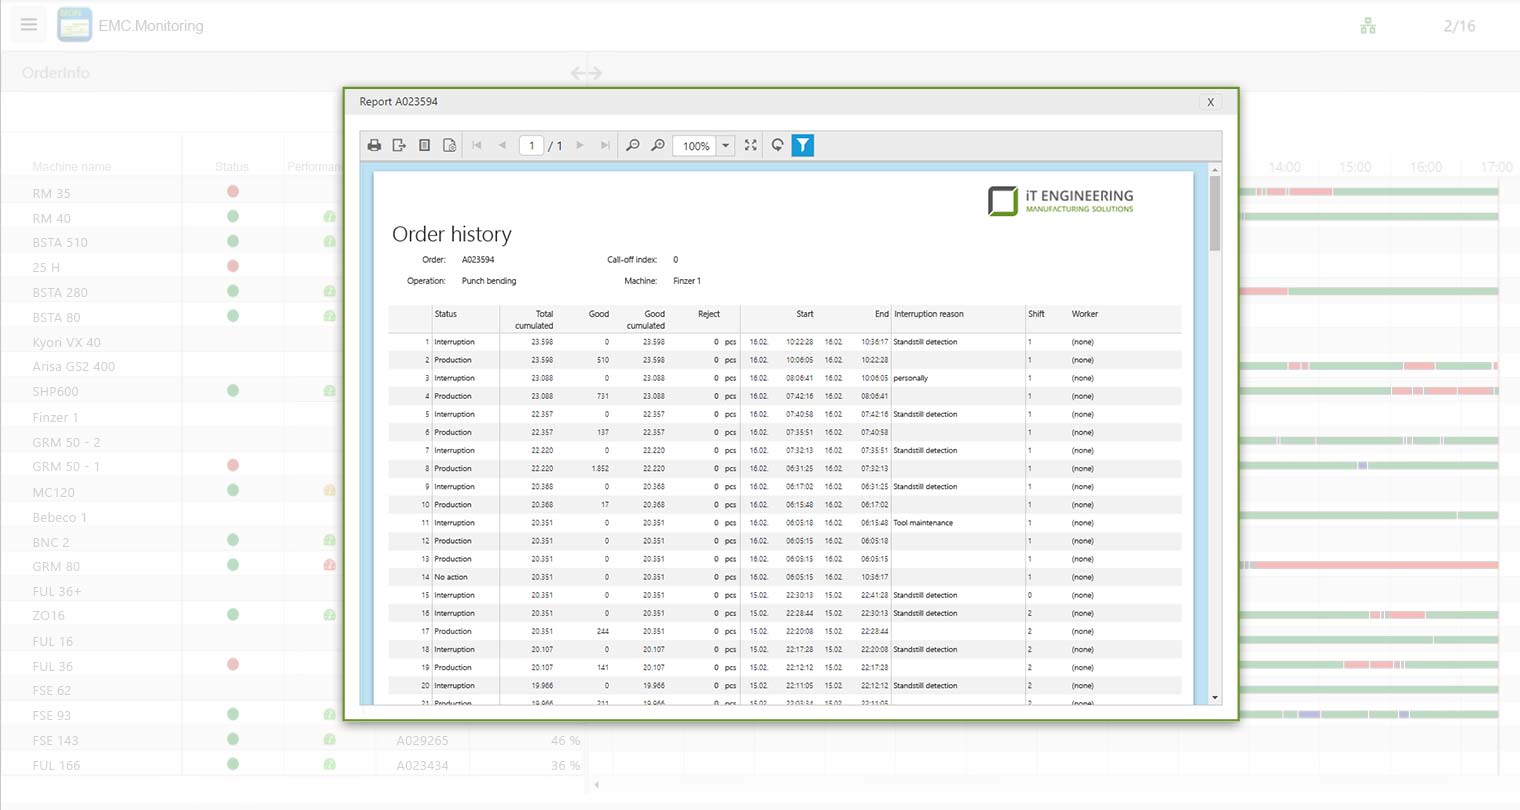
Task: Open the 100% zoom level dropdown
Action: (x=726, y=146)
